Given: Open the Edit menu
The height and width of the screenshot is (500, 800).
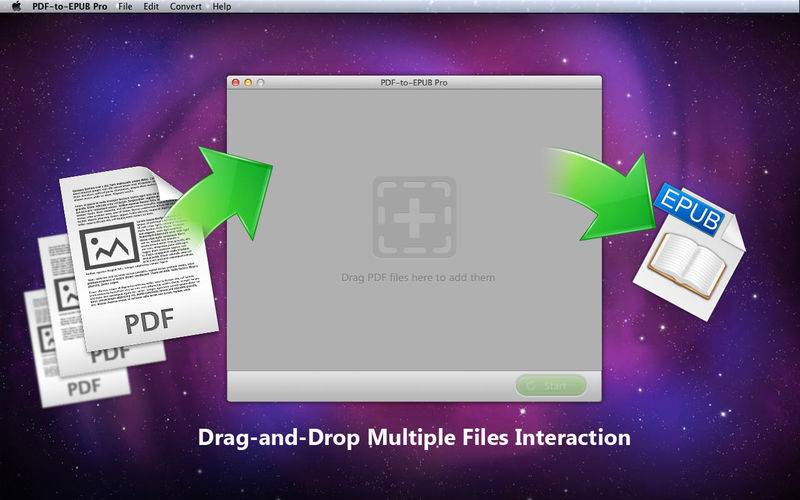Looking at the screenshot, I should 151,7.
